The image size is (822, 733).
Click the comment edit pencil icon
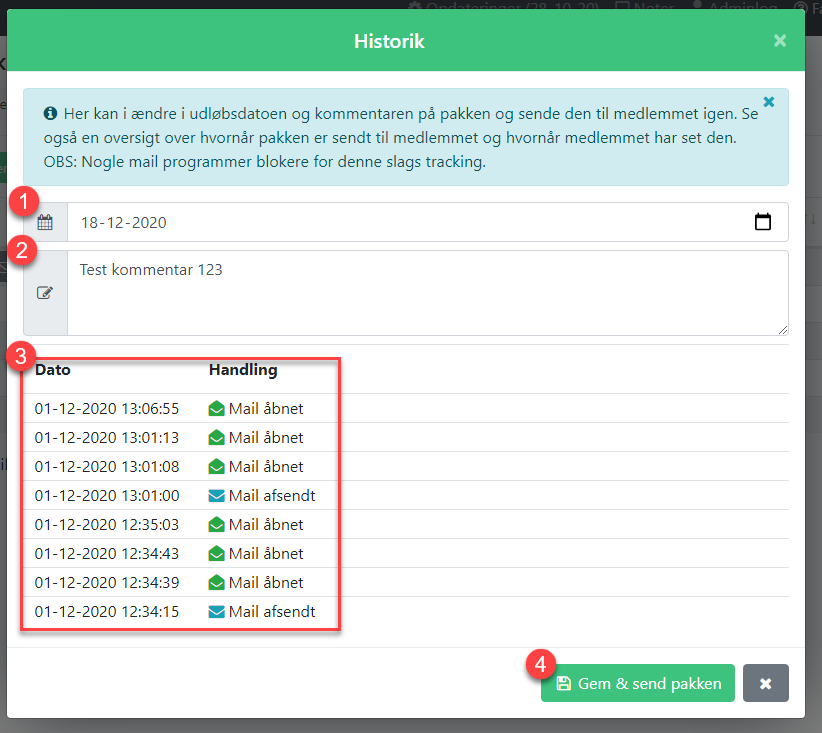click(x=45, y=293)
